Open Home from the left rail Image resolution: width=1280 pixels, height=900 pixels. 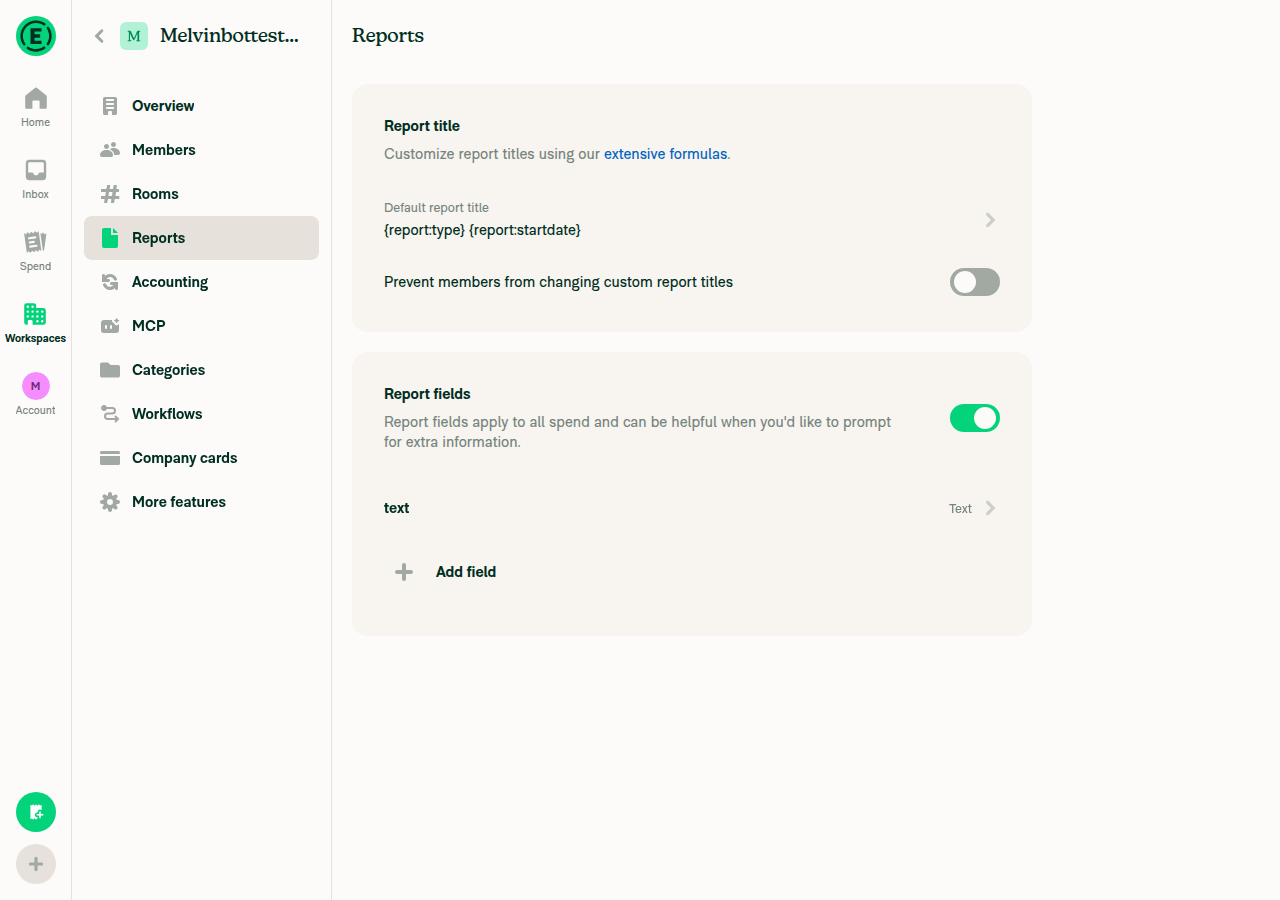pyautogui.click(x=36, y=107)
